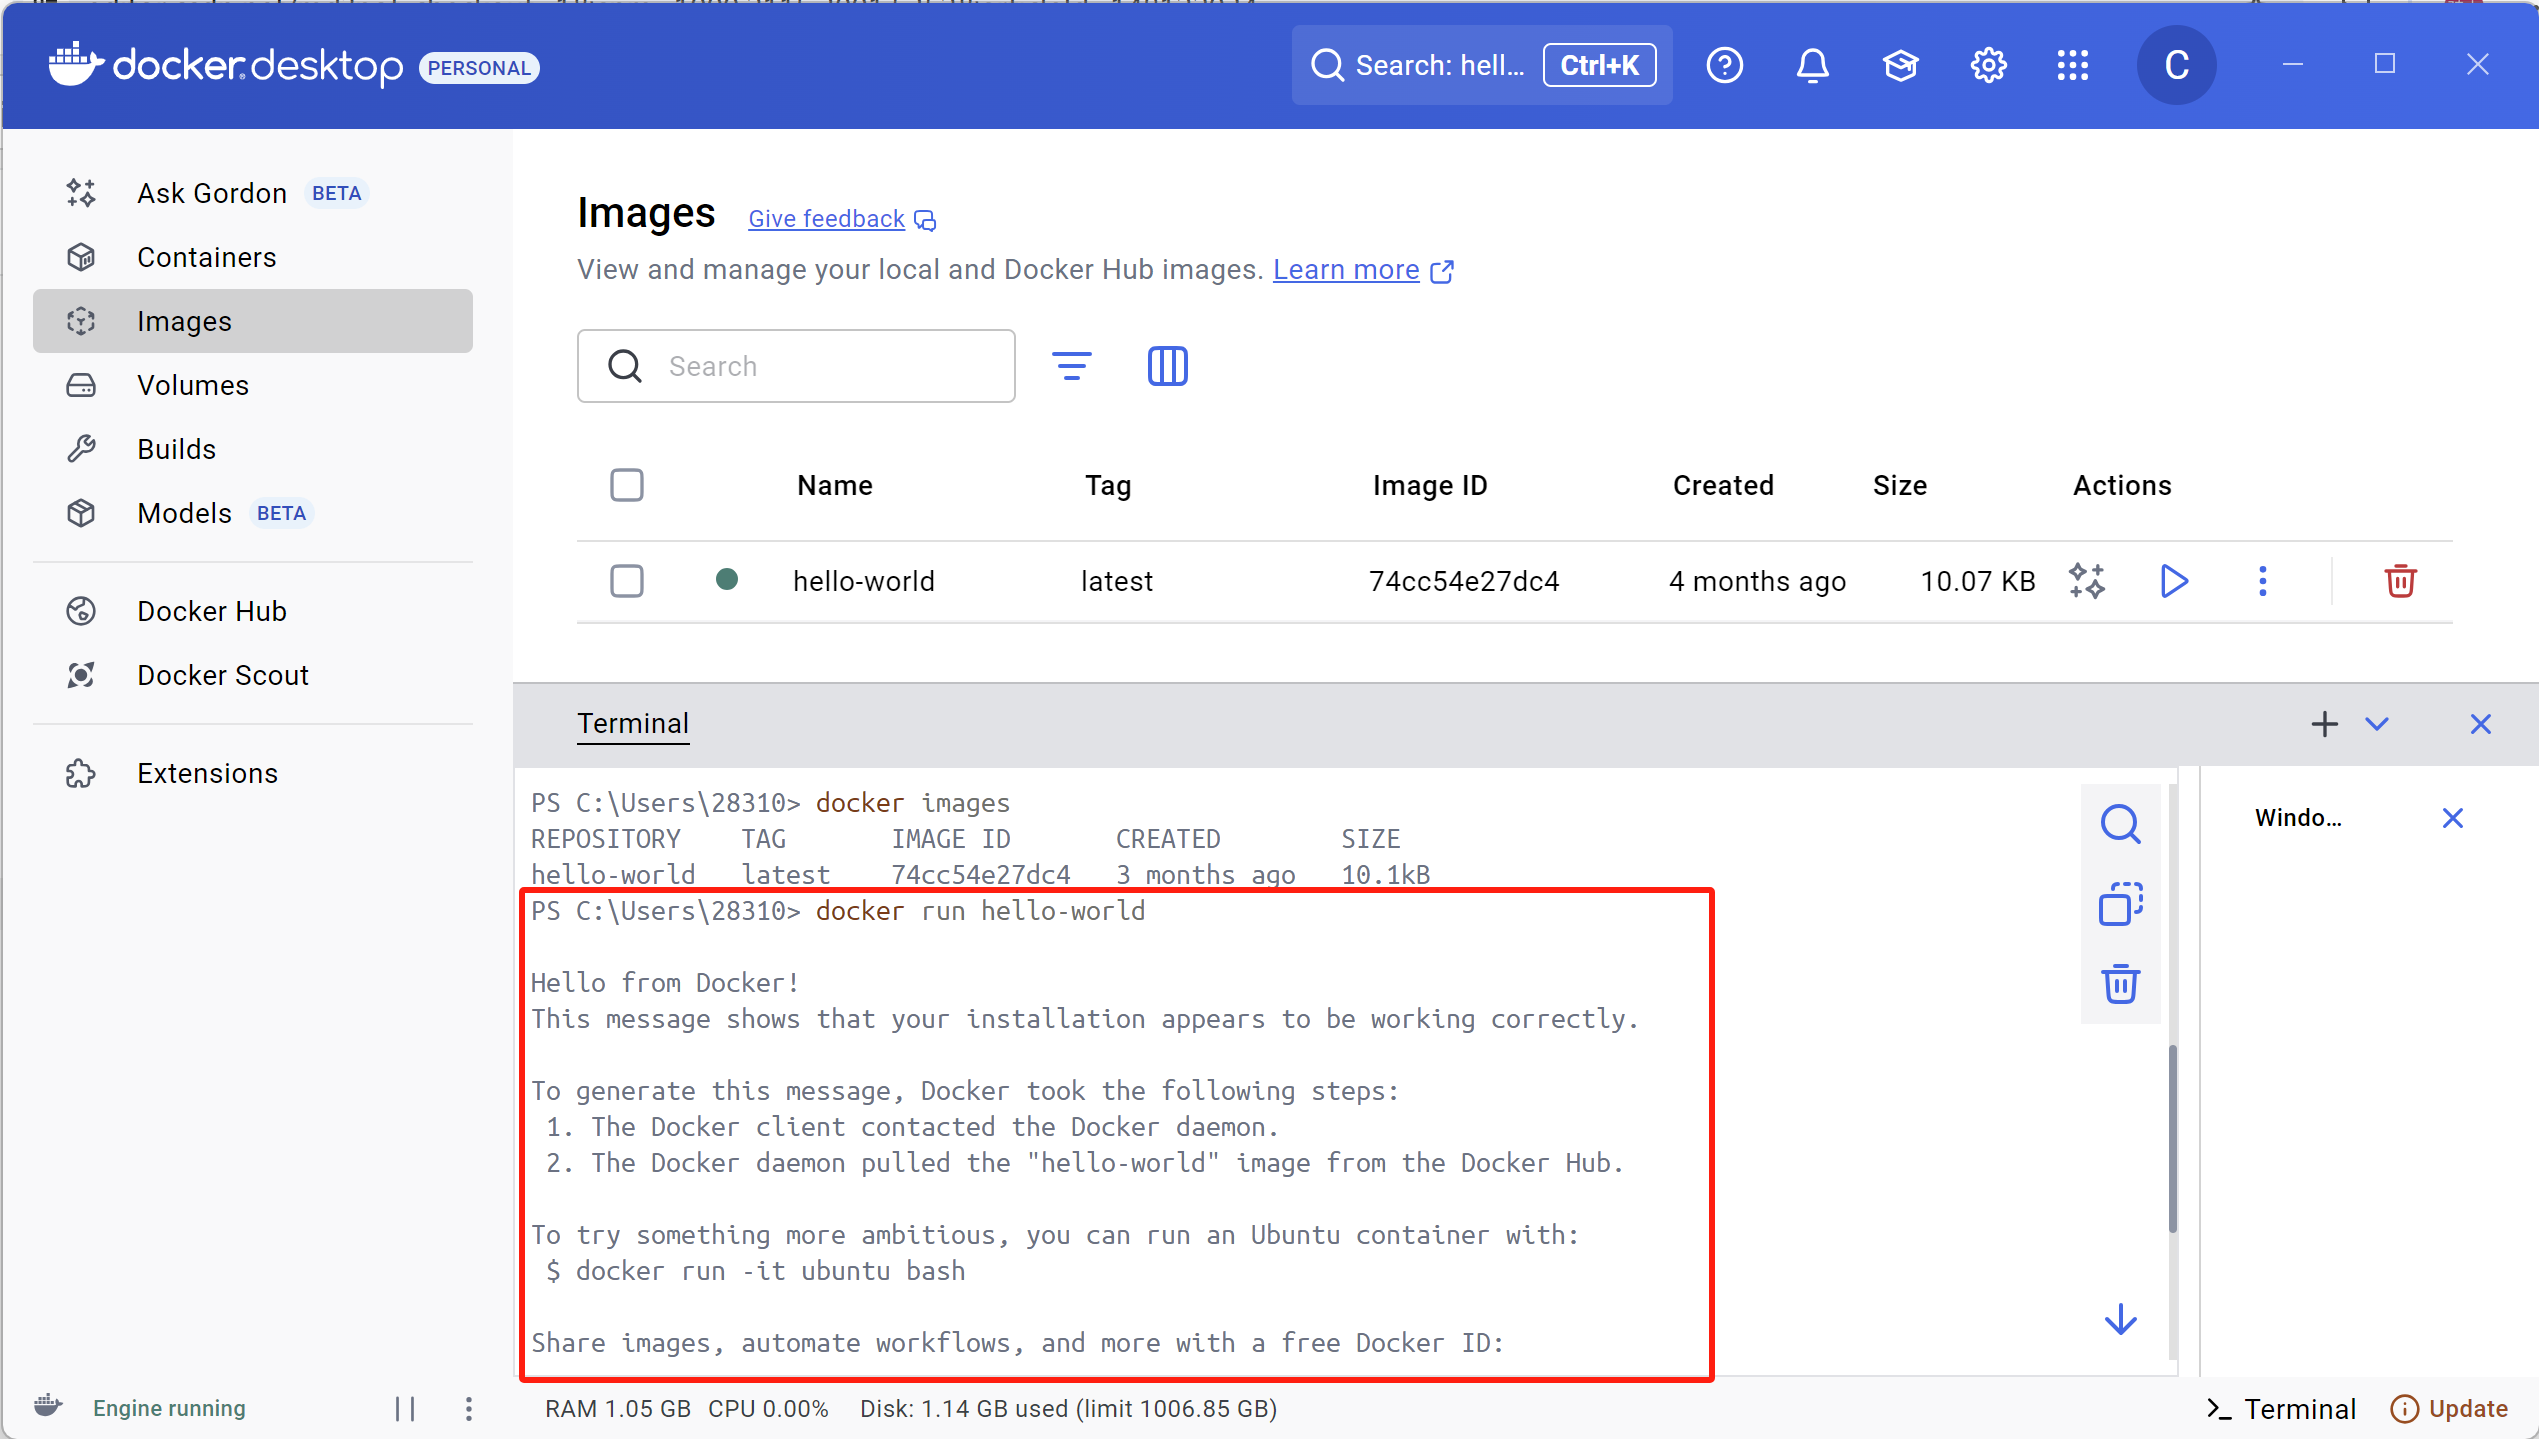This screenshot has width=2539, height=1439.
Task: Clear terminal using the trash icon
Action: click(x=2120, y=984)
